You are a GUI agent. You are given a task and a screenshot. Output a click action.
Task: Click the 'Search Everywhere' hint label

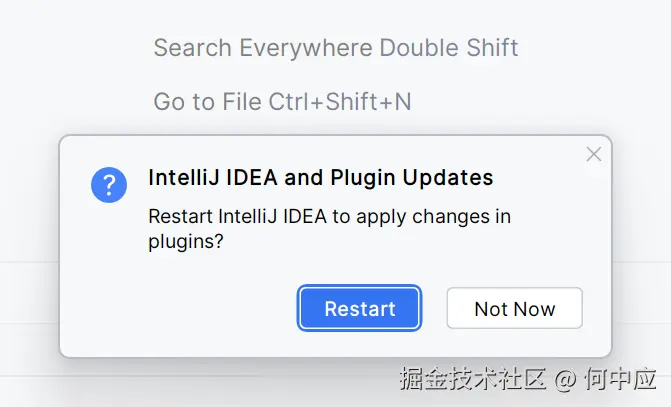264,48
